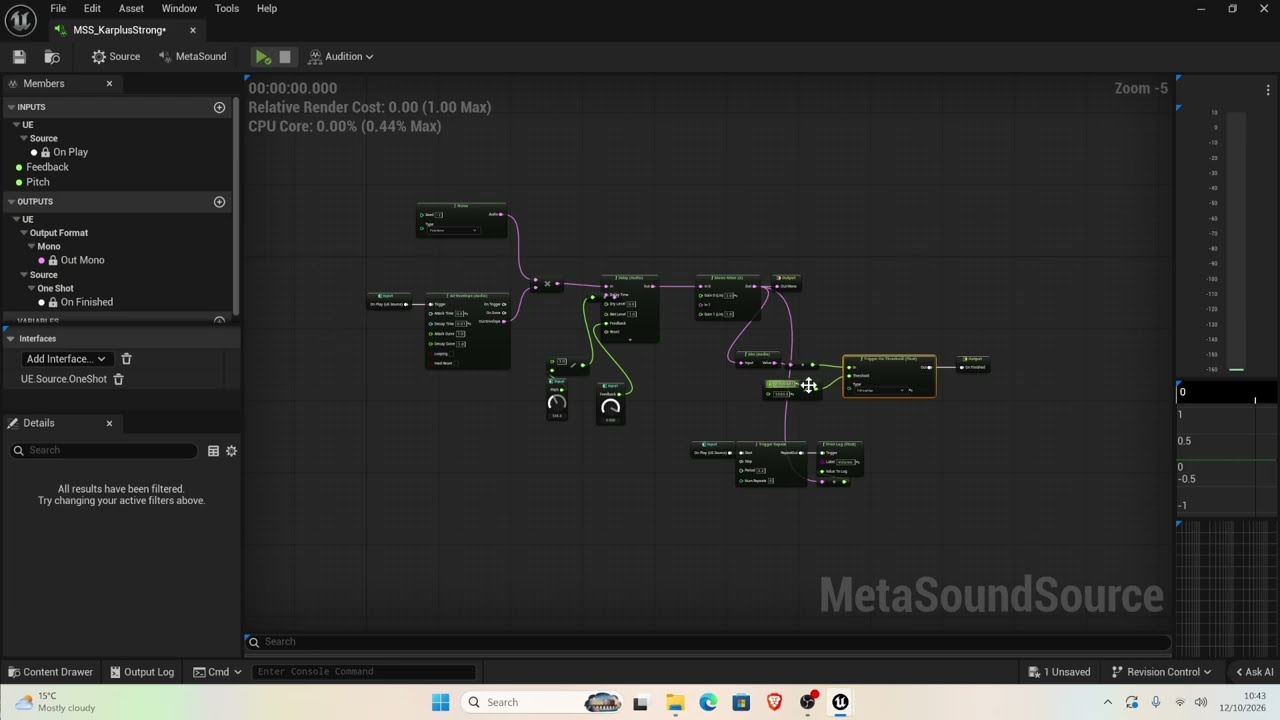Select the MSS_KarplusStrong tab
Image resolution: width=1280 pixels, height=720 pixels.
click(119, 30)
